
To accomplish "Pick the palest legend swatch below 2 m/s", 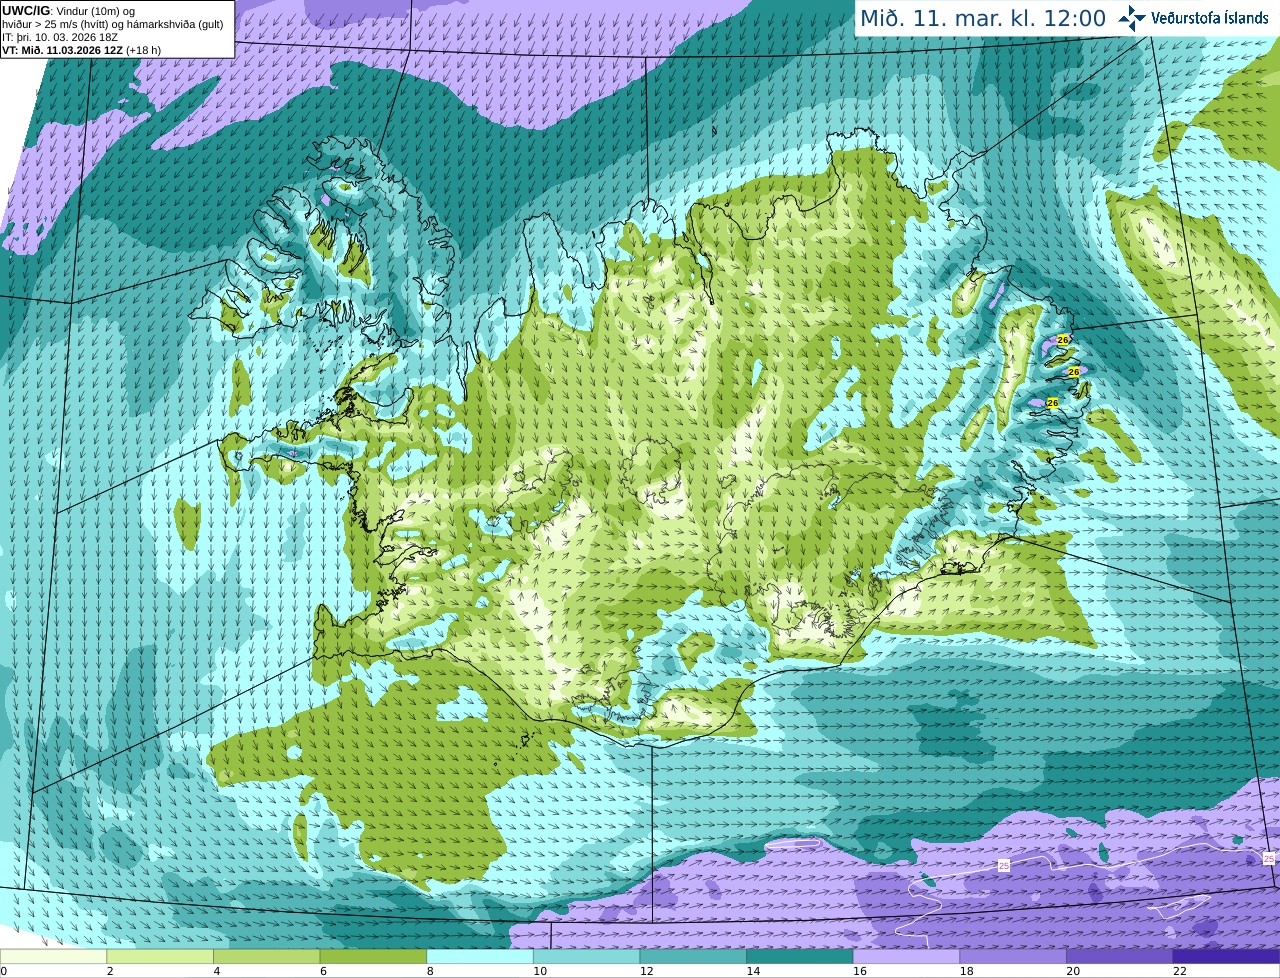I will pos(53,957).
